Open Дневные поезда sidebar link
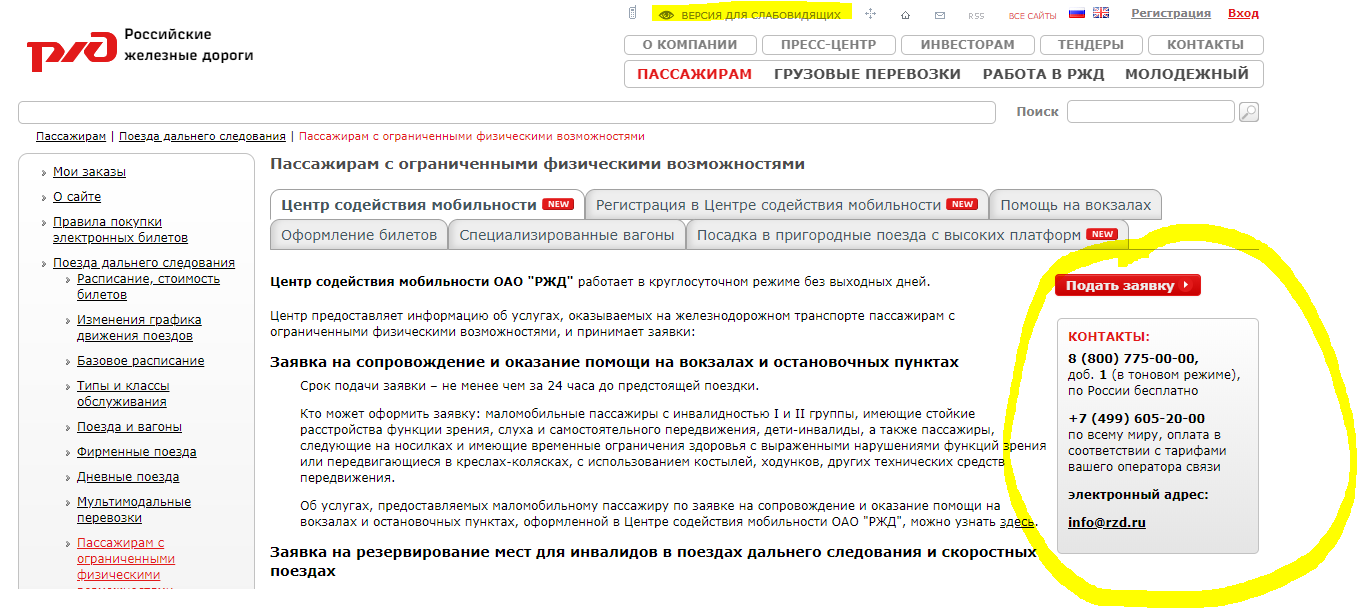 [x=128, y=477]
